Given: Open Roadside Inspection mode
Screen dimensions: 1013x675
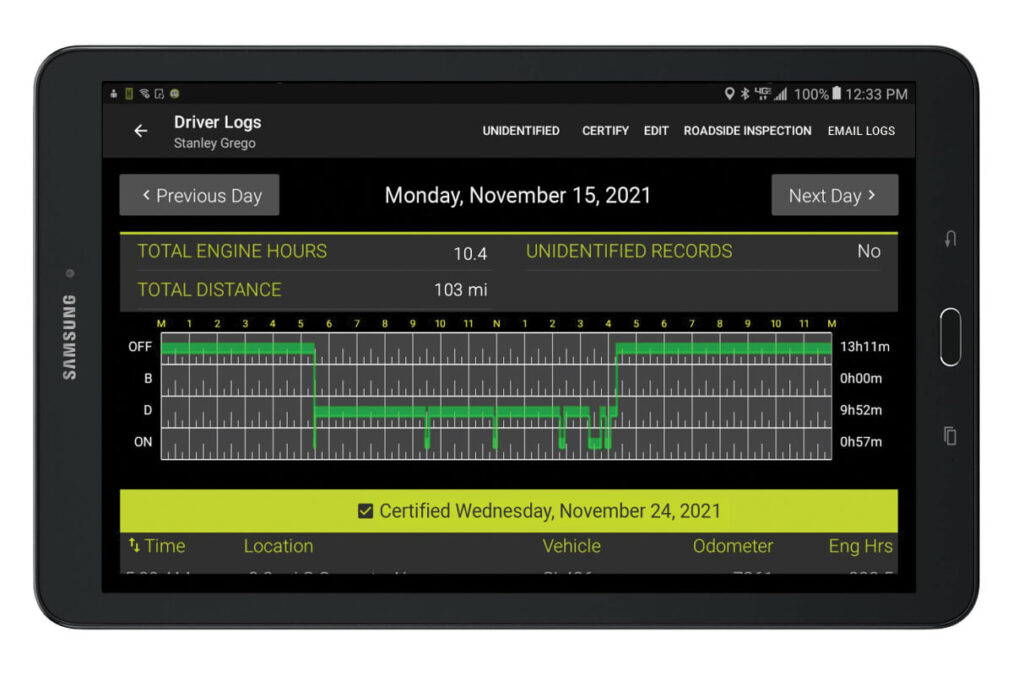Looking at the screenshot, I should [x=747, y=131].
